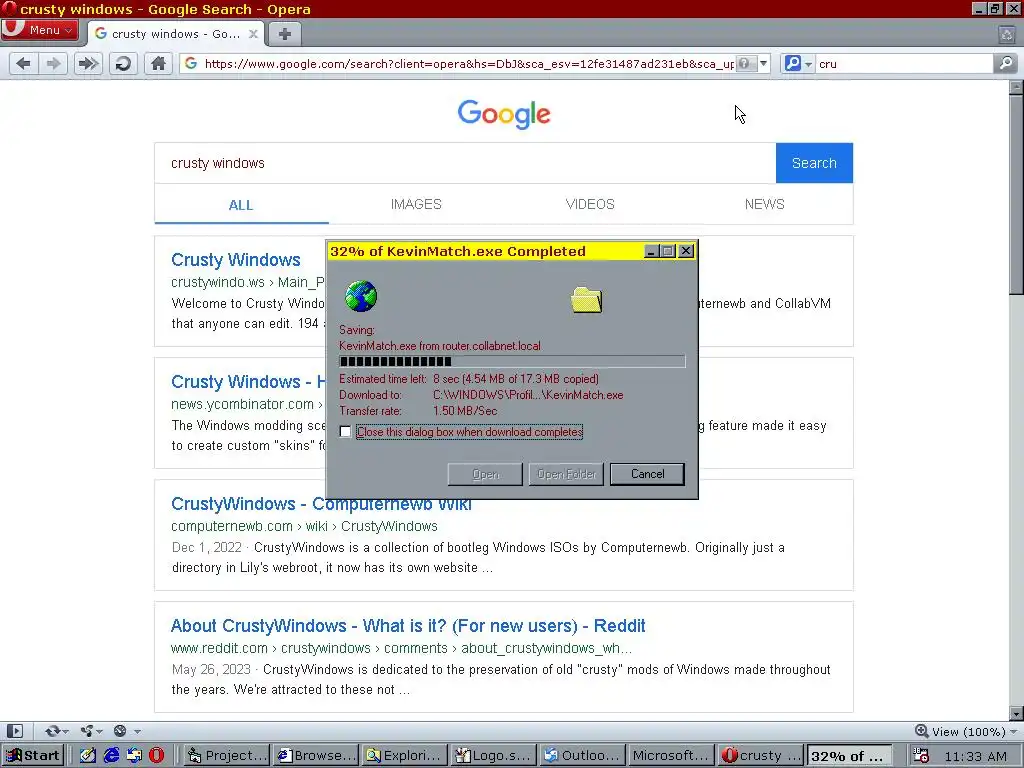Switch to the 'Outloo...' taskbar window
Image resolution: width=1024 pixels, height=768 pixels.
pyautogui.click(x=583, y=756)
